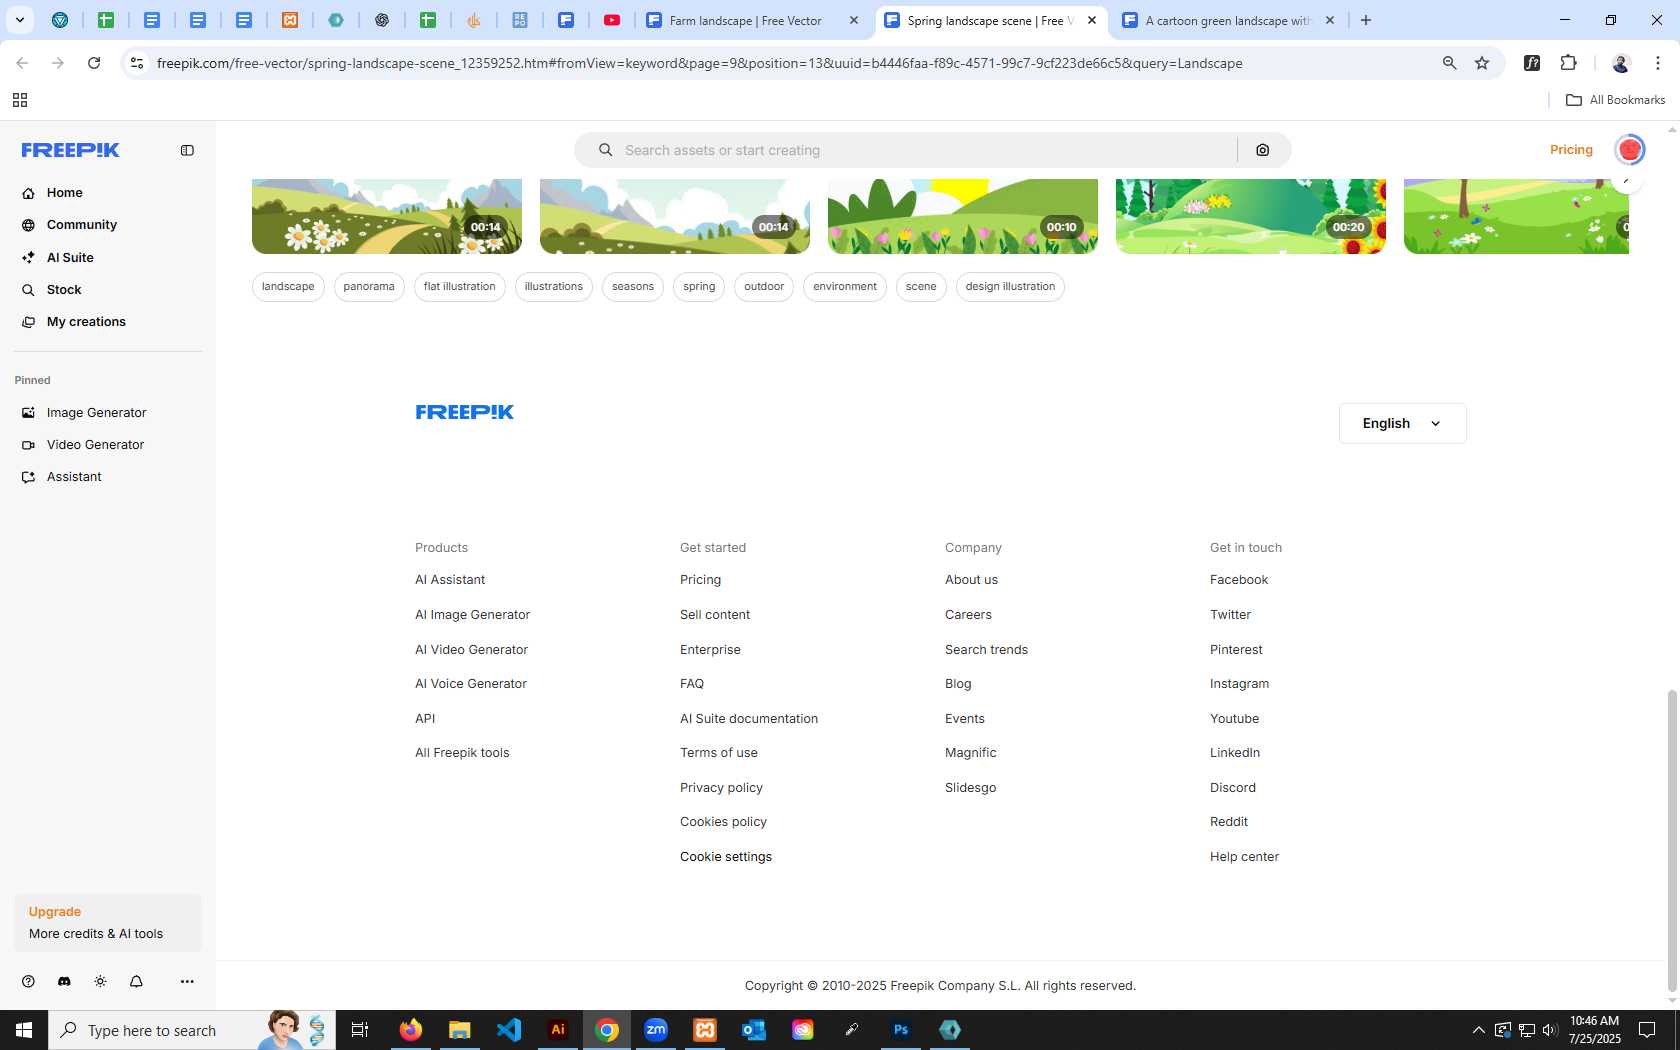
Task: Click the Windows taskbar search box
Action: pyautogui.click(x=192, y=1030)
